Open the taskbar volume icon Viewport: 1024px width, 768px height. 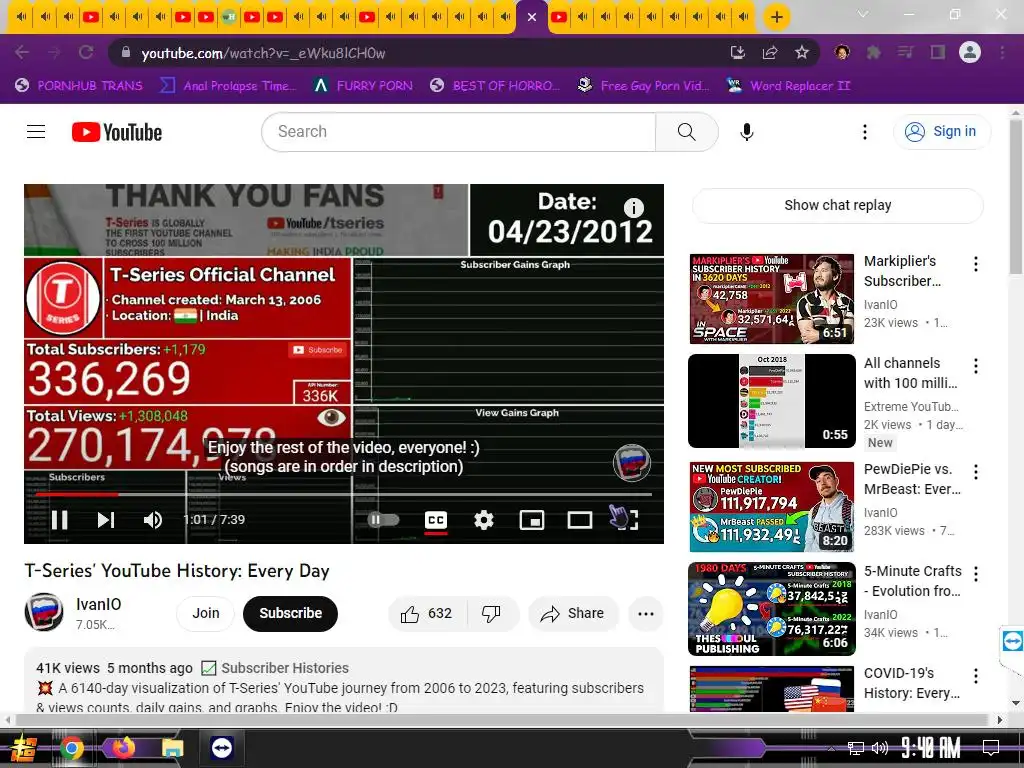(880, 748)
